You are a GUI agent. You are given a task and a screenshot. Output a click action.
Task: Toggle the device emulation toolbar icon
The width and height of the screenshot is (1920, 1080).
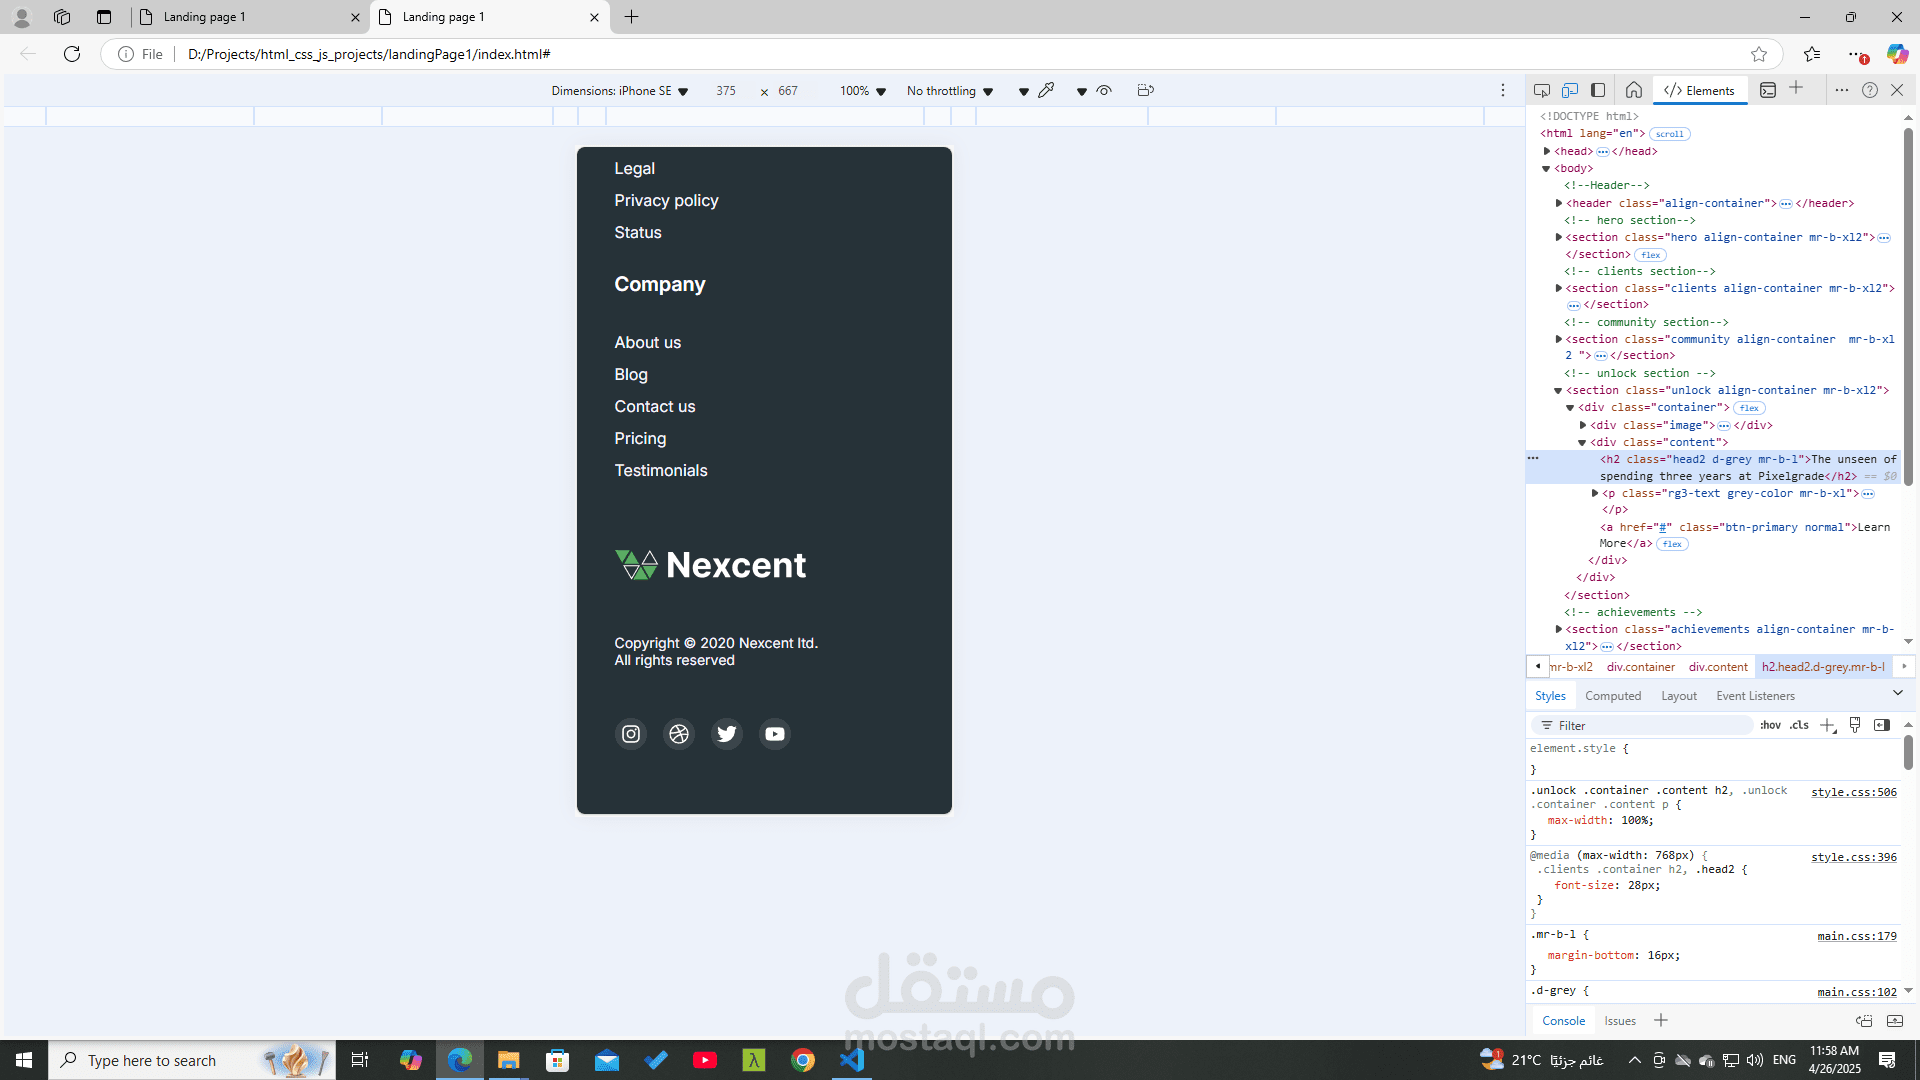(1570, 90)
